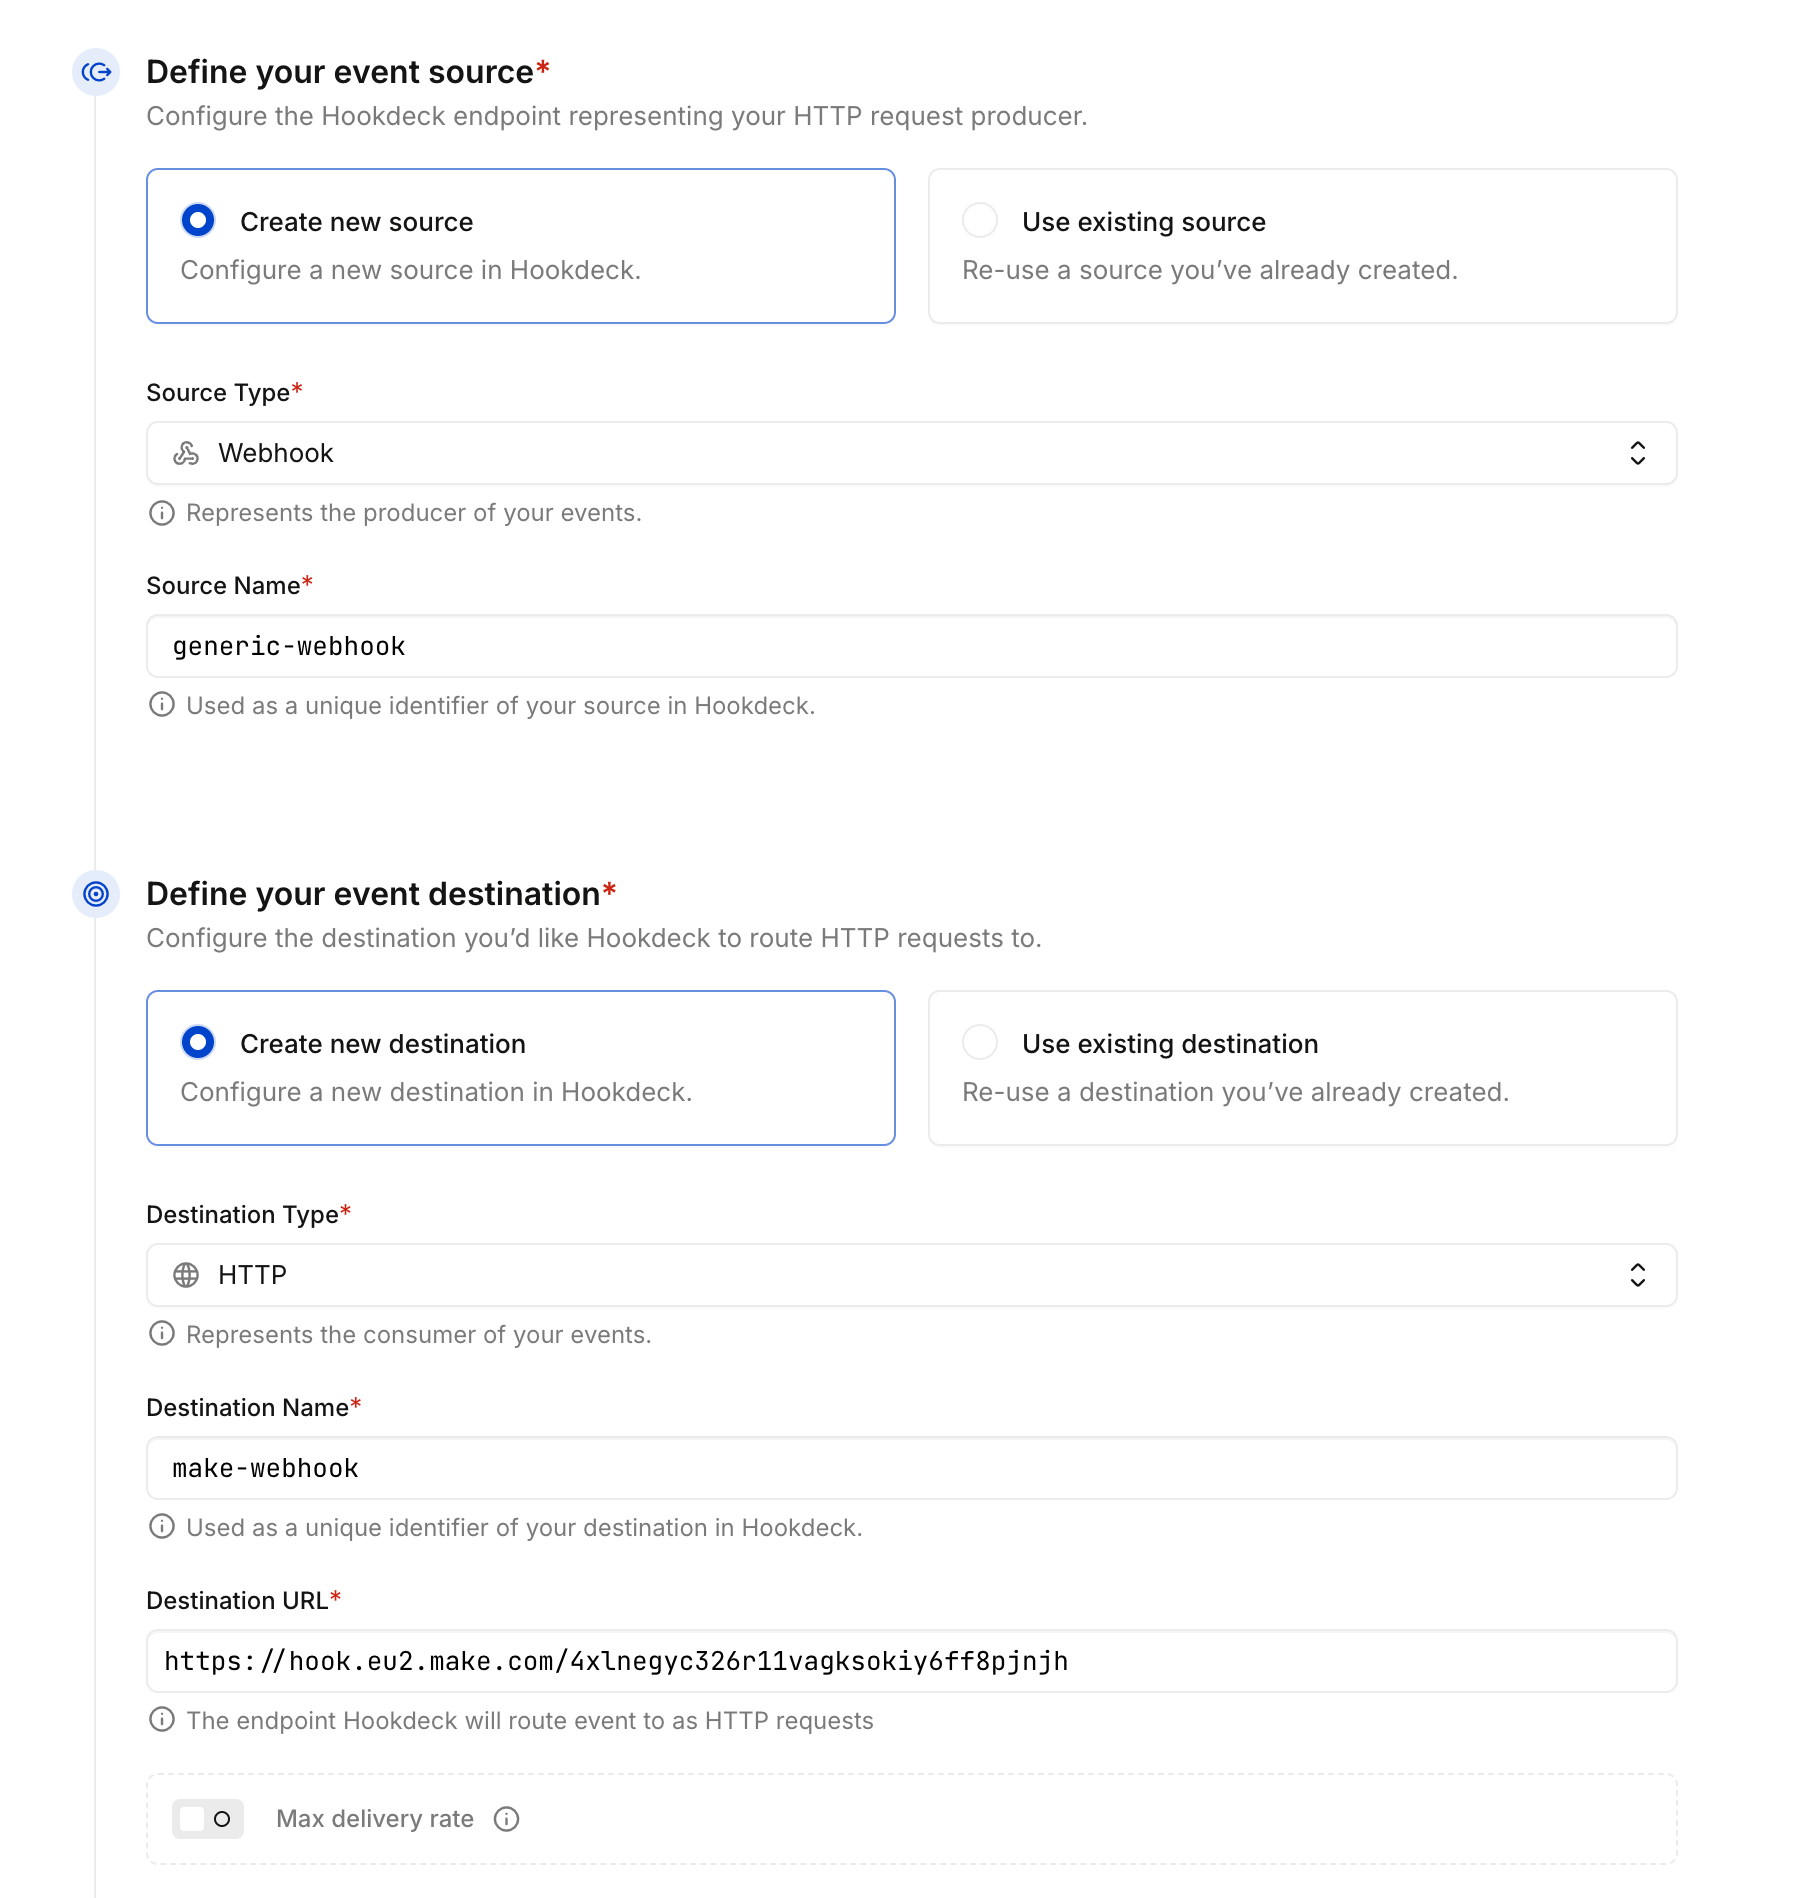Expand the Destination Type HTTP dropdown
The height and width of the screenshot is (1898, 1804).
910,1275
